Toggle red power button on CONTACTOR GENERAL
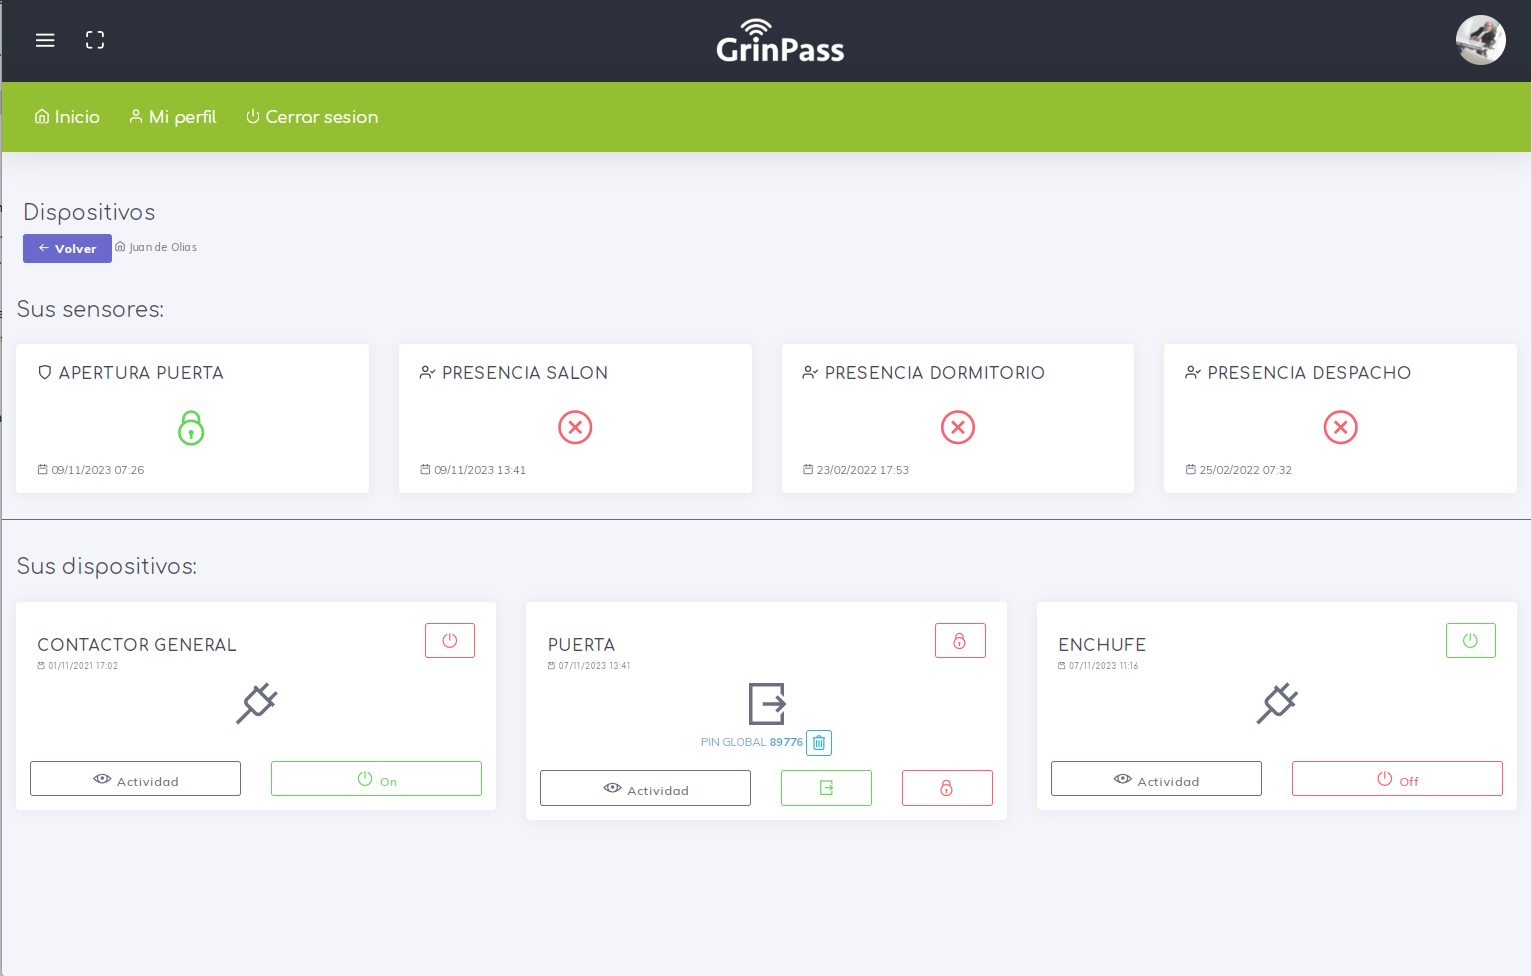Image resolution: width=1532 pixels, height=976 pixels. pyautogui.click(x=450, y=641)
